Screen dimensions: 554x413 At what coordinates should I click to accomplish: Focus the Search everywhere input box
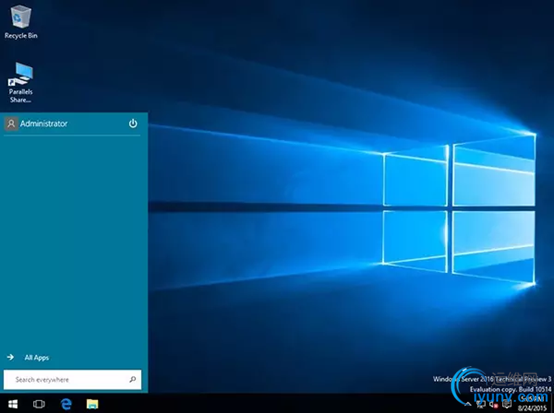72,380
